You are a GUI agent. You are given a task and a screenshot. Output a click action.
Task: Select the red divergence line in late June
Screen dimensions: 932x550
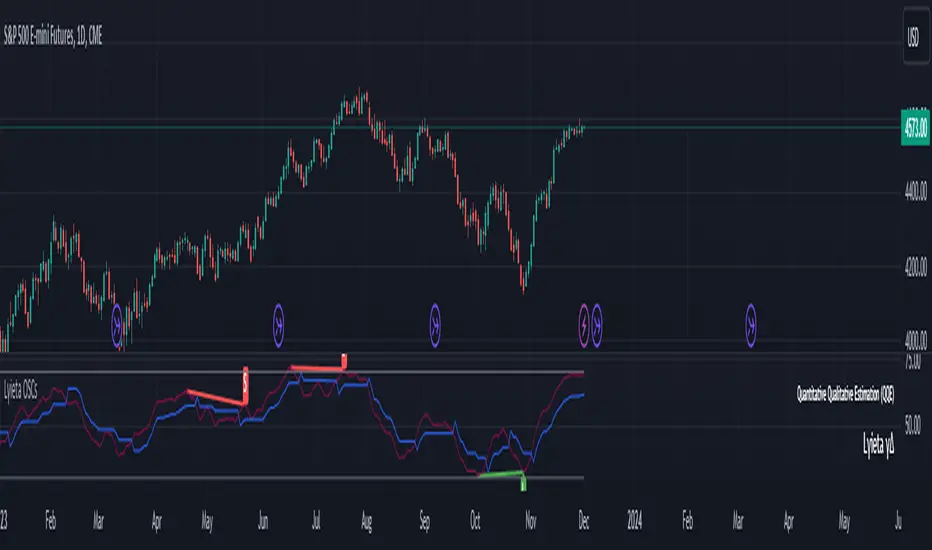pos(317,368)
